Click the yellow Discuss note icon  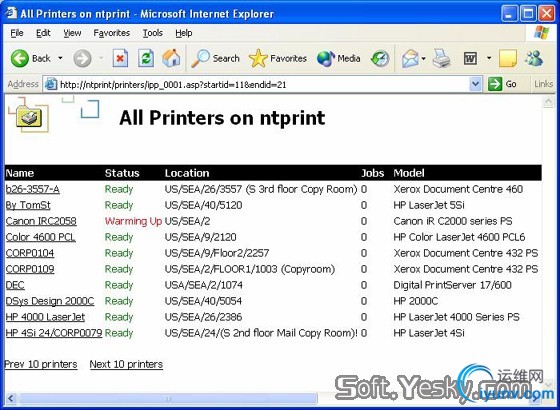coord(508,59)
